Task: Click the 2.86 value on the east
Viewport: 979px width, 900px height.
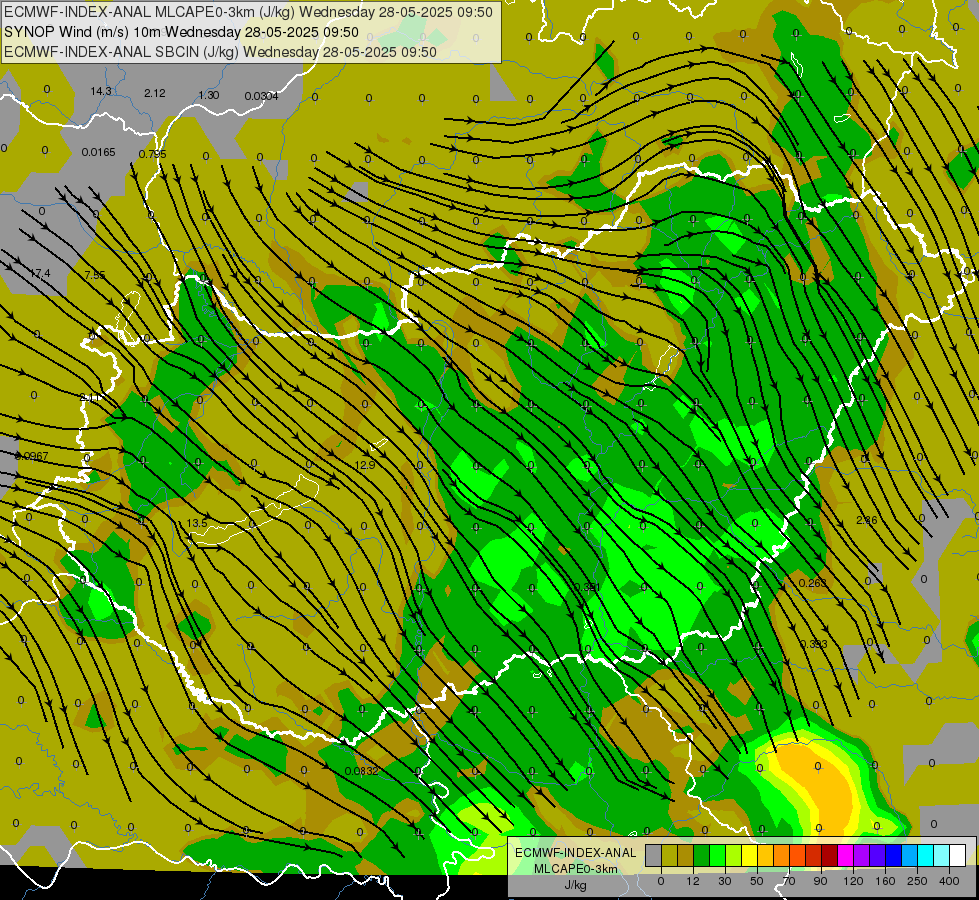Action: 867,520
